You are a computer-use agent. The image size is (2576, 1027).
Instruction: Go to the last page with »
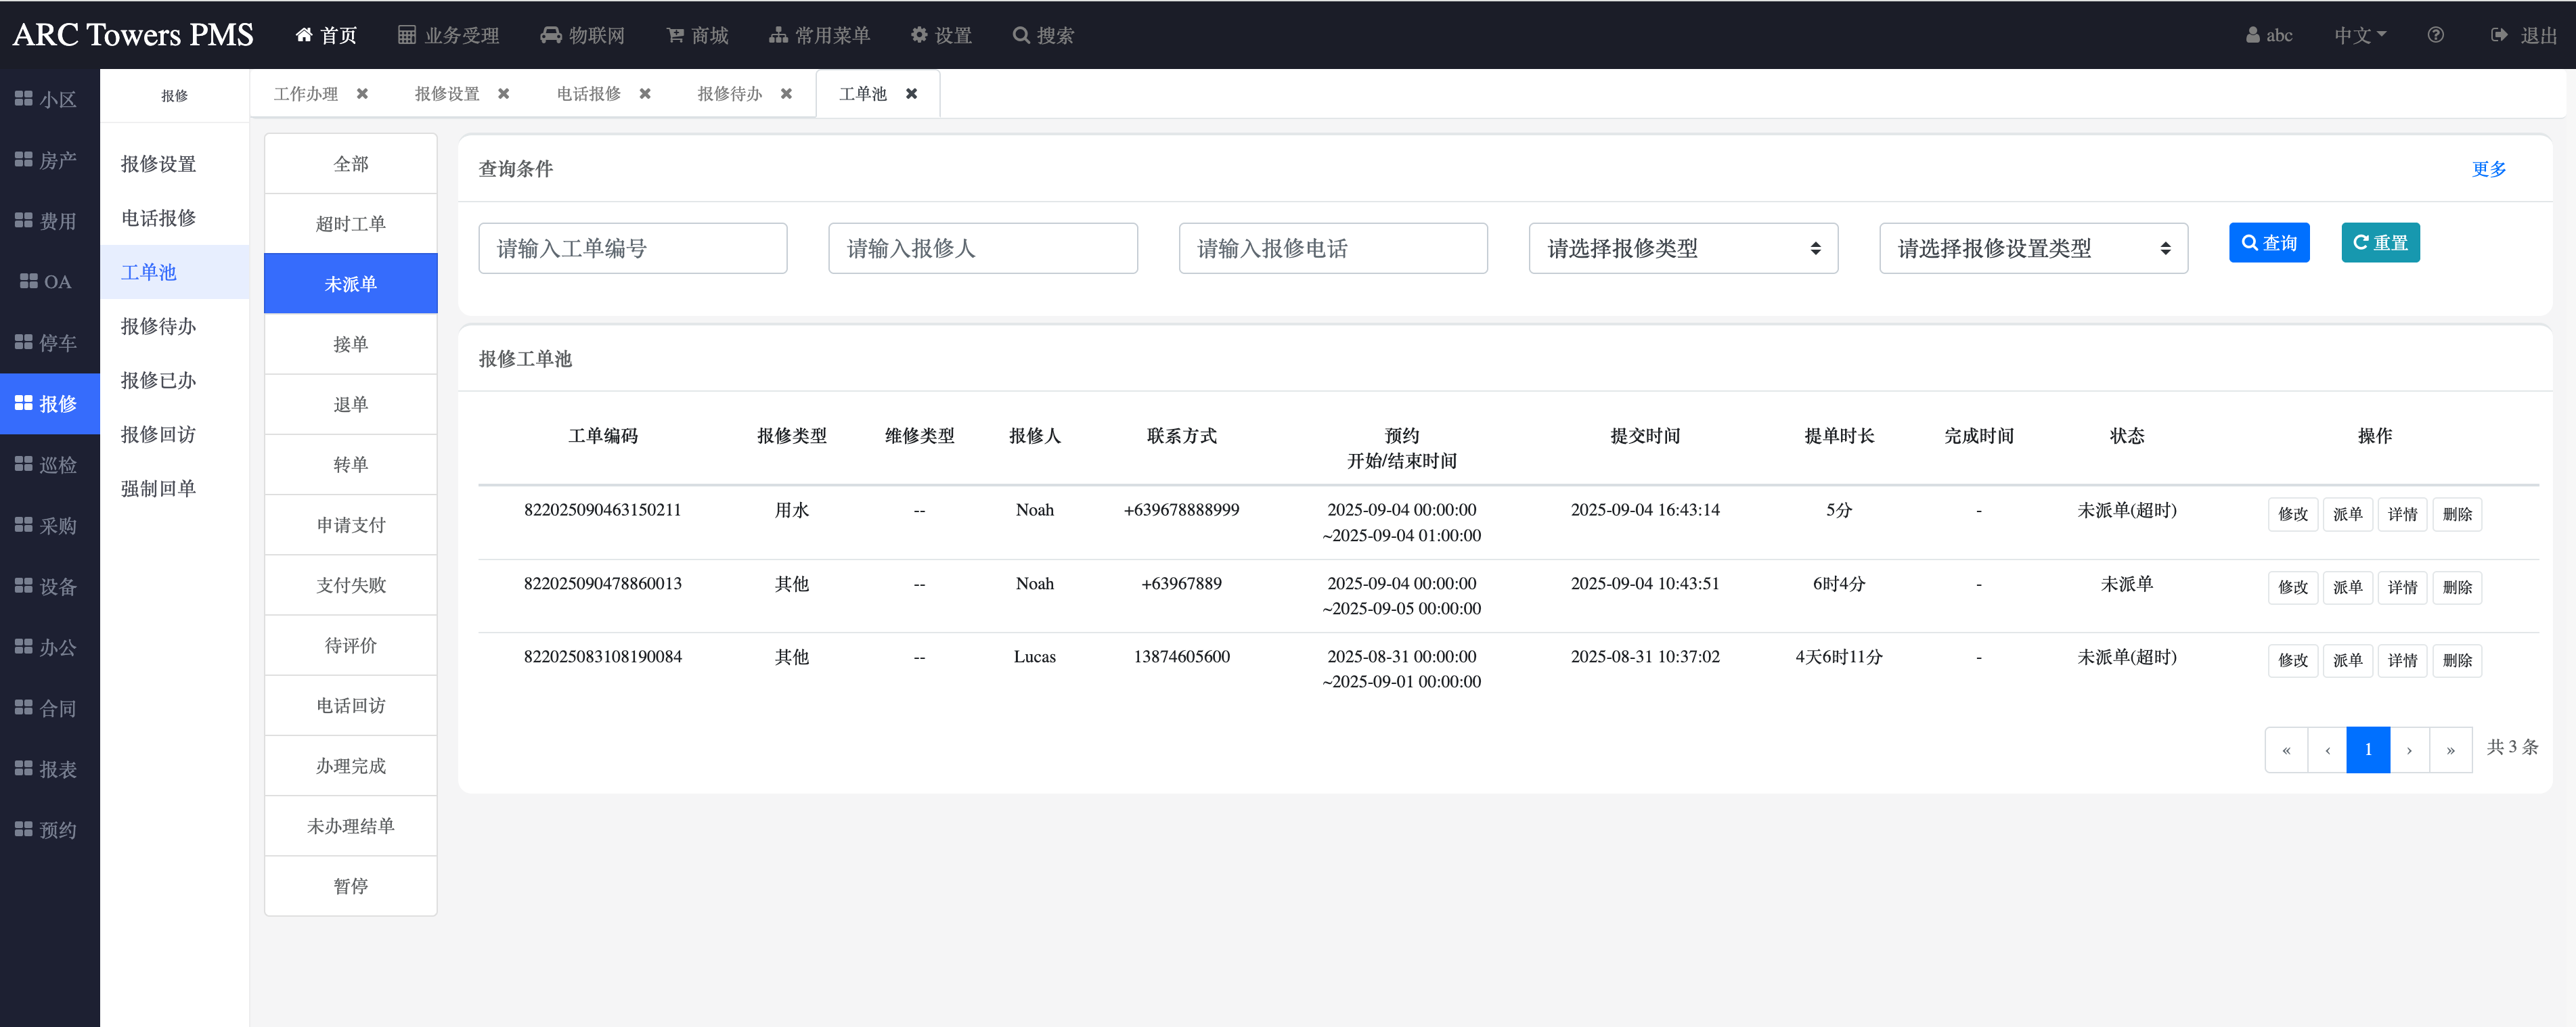[2450, 750]
